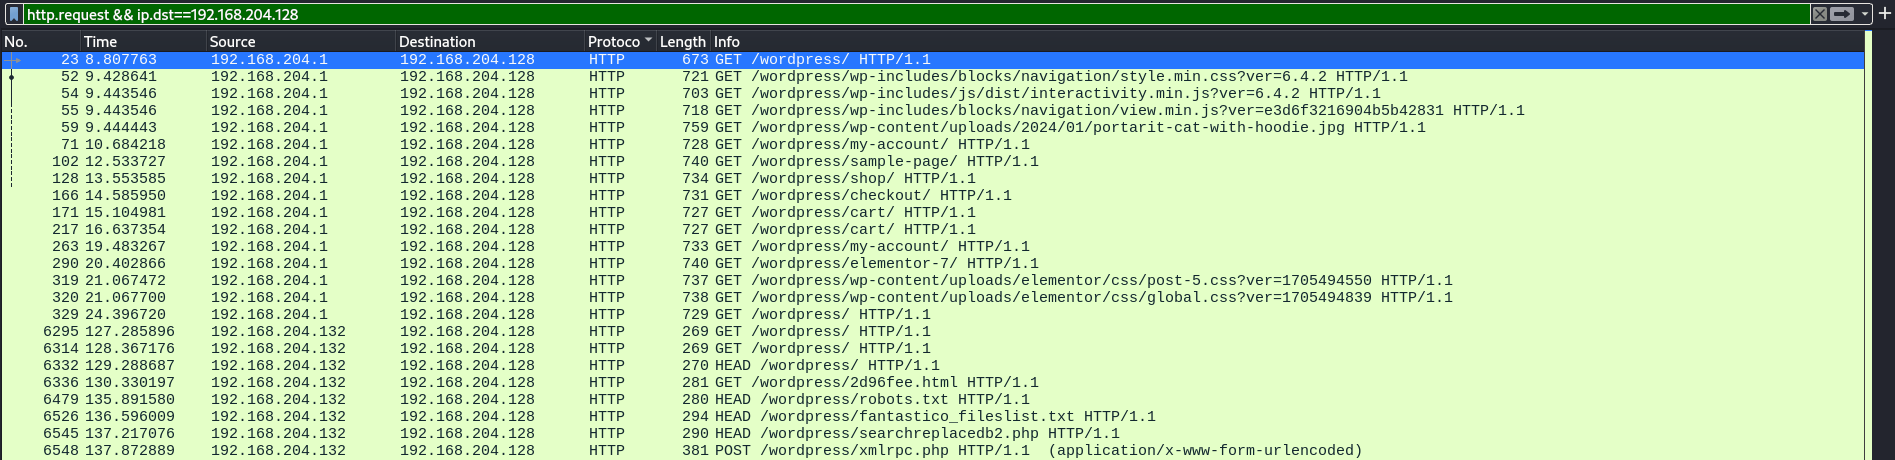Apply the display filter with arrow button
The image size is (1895, 460).
[x=1842, y=14]
